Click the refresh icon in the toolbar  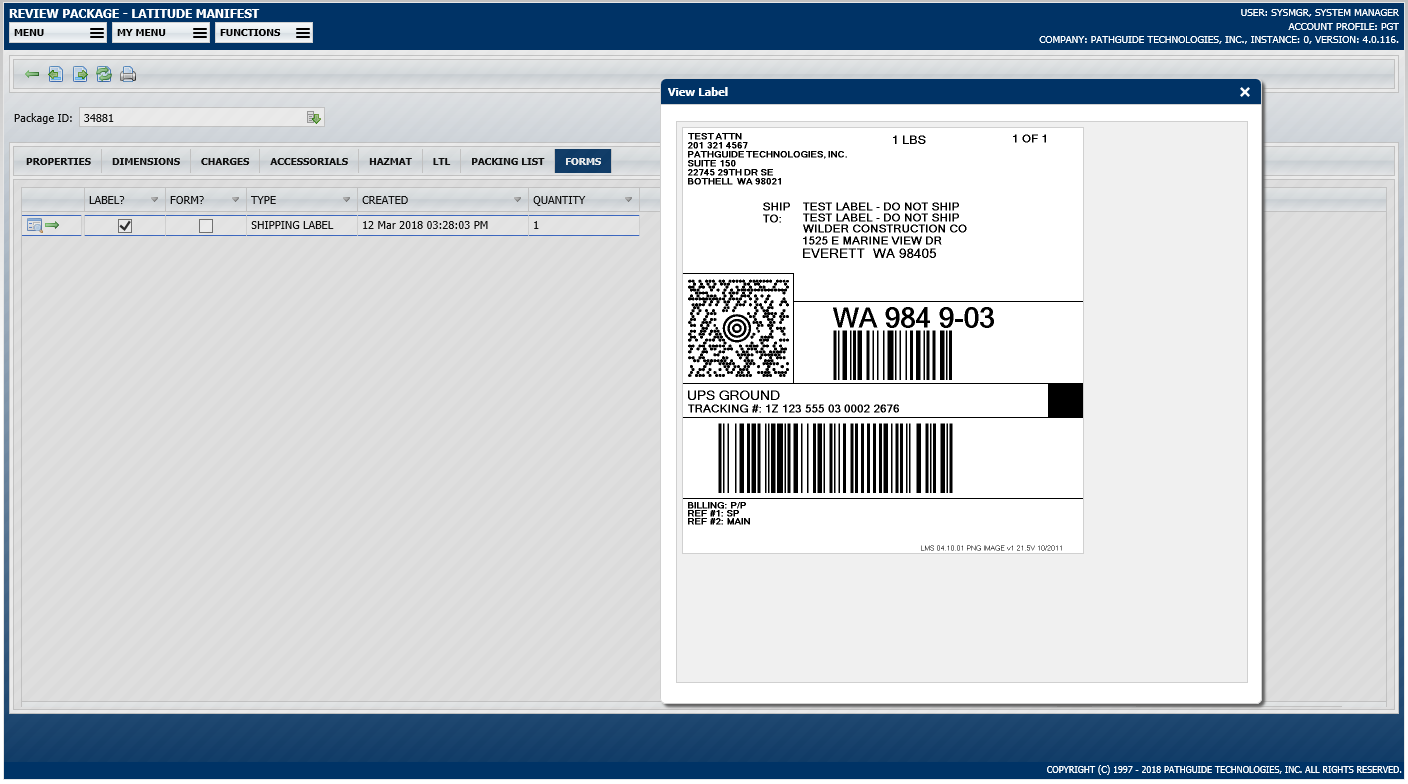tap(103, 74)
